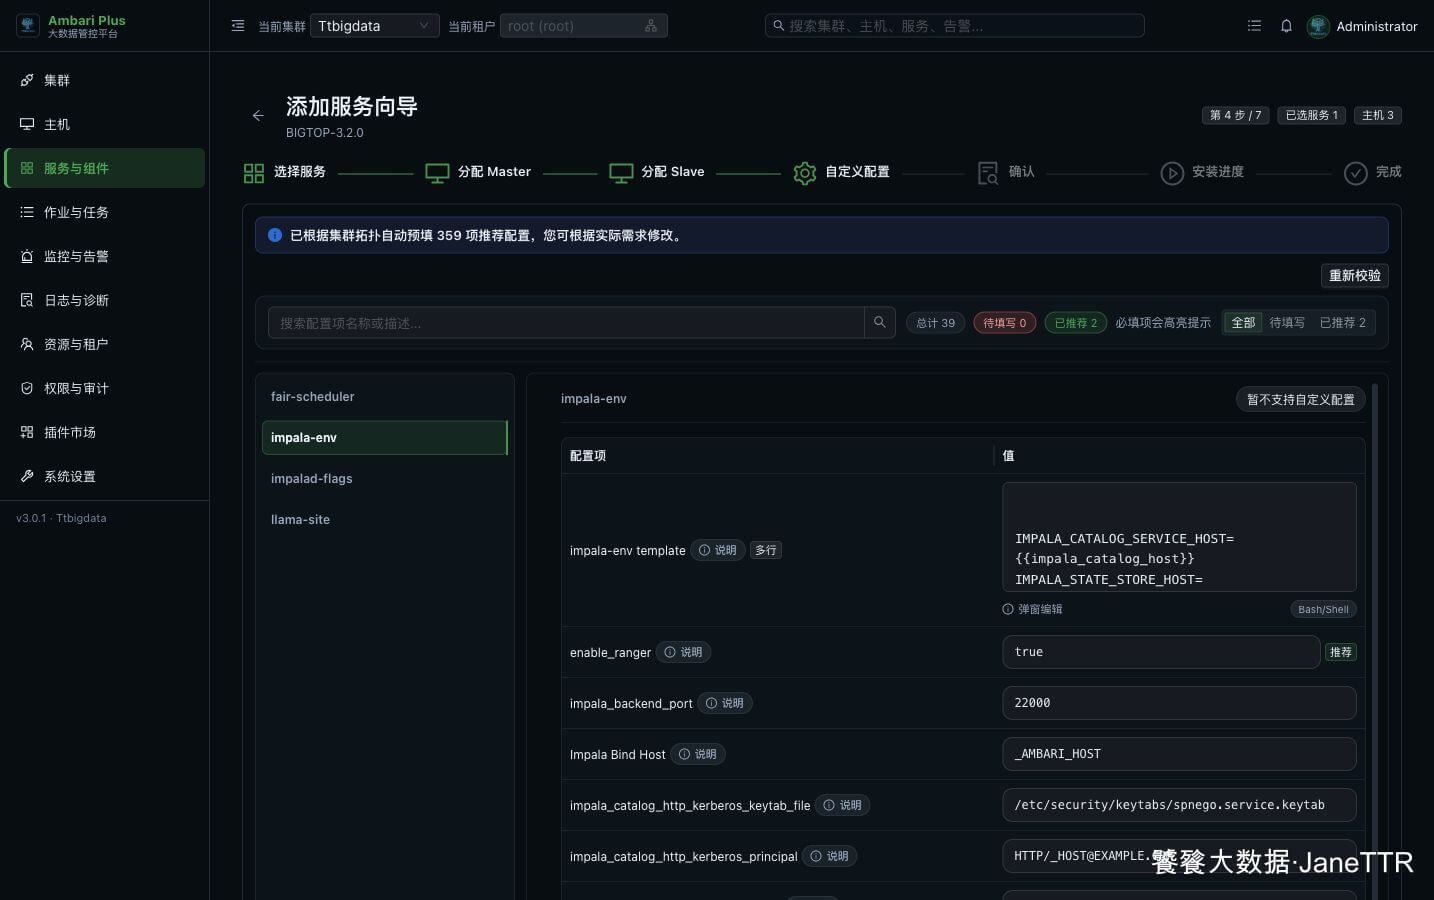Click the enable_ranger value field
The width and height of the screenshot is (1434, 900).
(x=1161, y=652)
